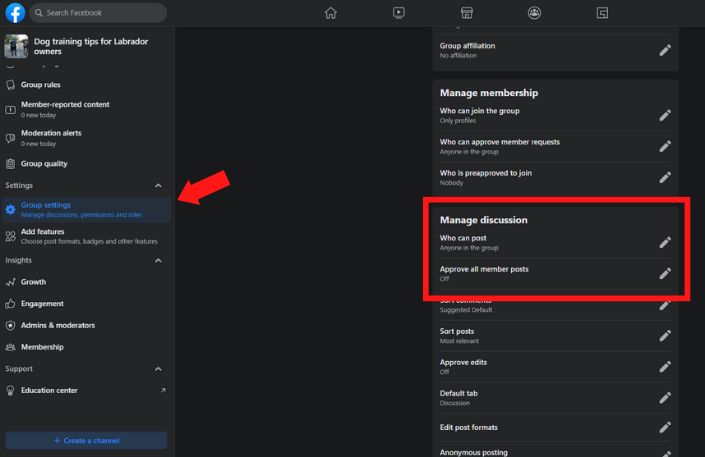Click the Facebook logo icon
Viewport: 705px width, 457px height.
15,13
